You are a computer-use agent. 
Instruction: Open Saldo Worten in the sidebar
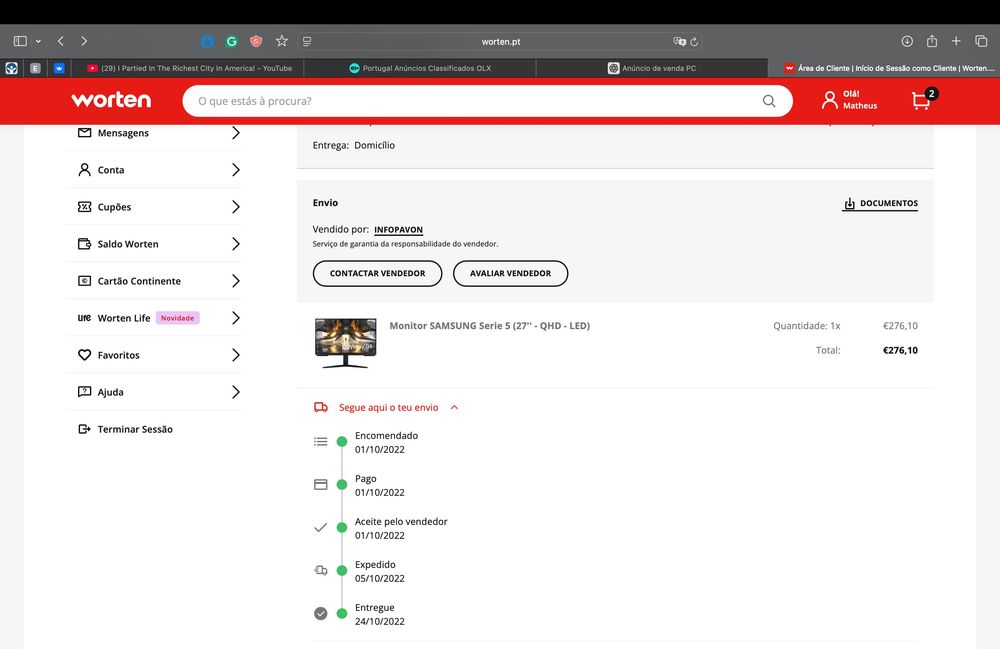coord(128,244)
